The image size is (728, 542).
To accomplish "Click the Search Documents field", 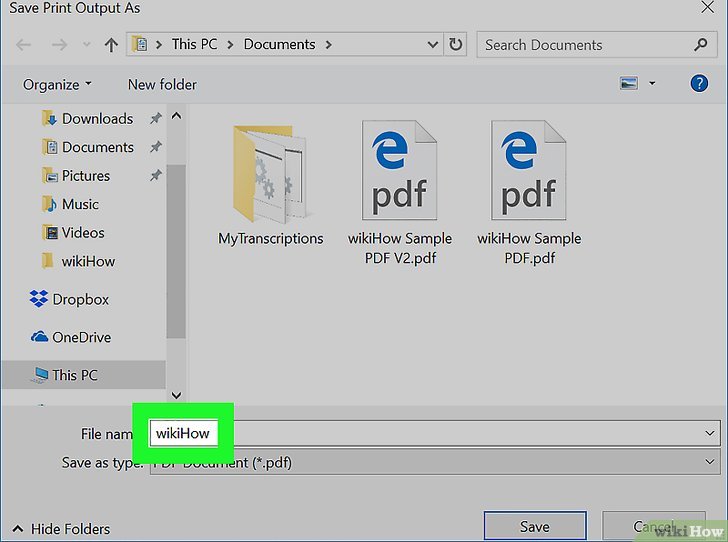I will coord(597,45).
